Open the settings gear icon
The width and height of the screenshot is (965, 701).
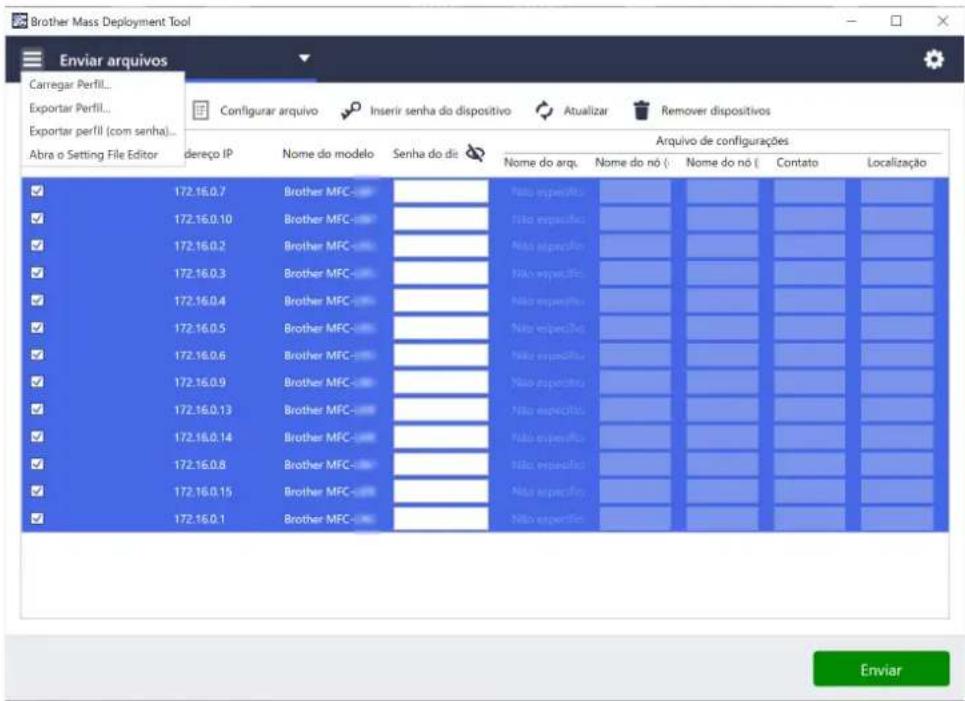[x=934, y=60]
